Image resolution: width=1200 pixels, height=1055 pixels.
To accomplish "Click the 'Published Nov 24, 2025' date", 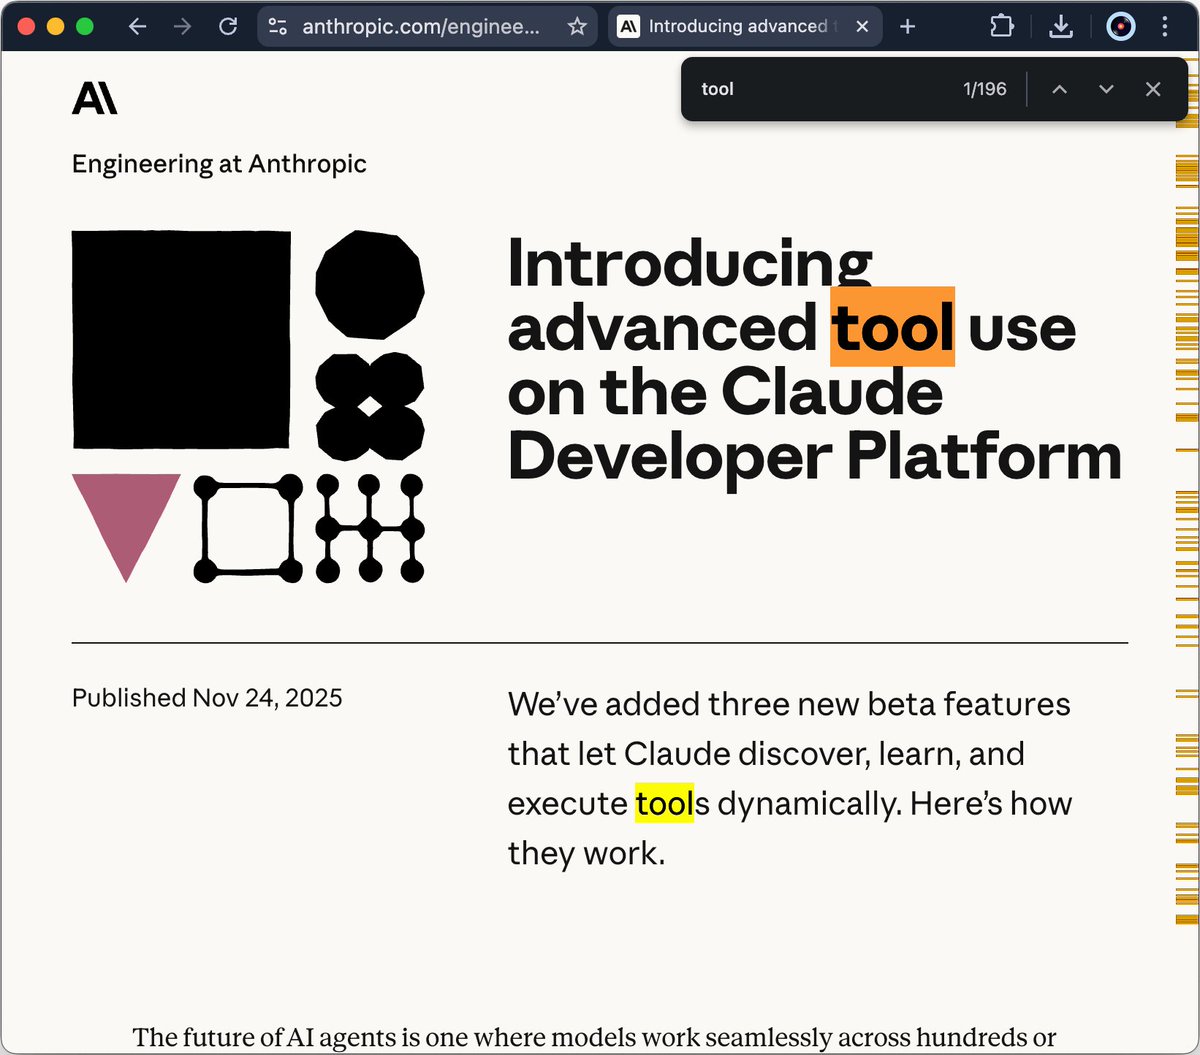I will 207,697.
